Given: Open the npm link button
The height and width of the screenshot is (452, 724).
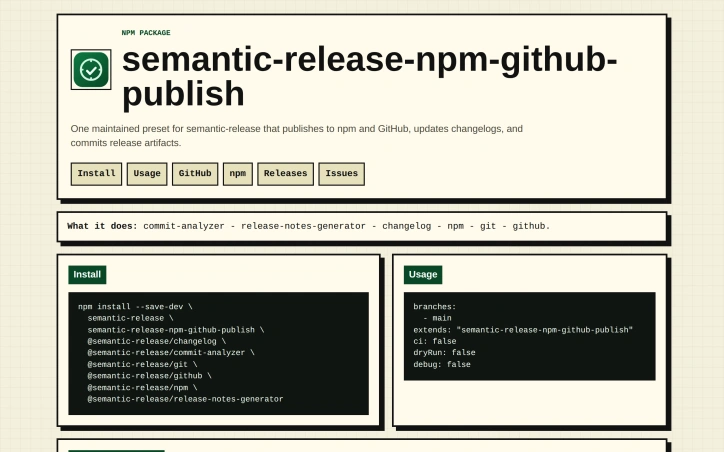Looking at the screenshot, I should [x=238, y=174].
